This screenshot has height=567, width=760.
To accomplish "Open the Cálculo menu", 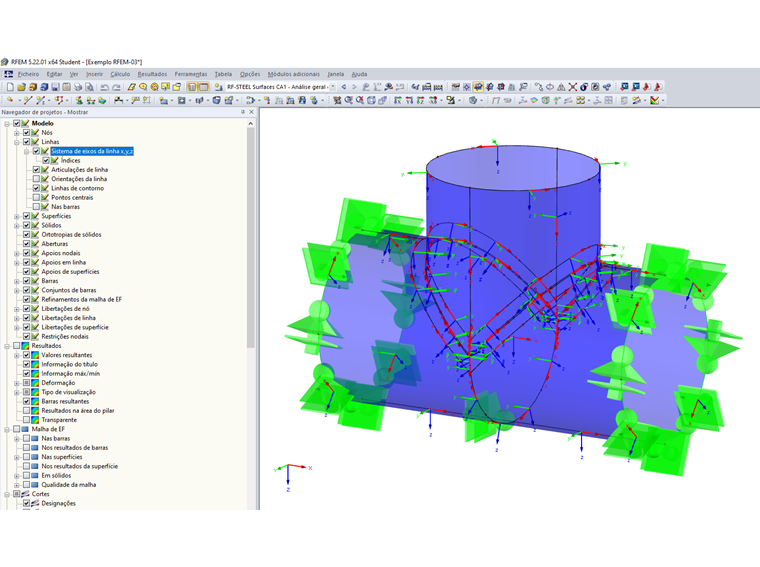I will tap(120, 74).
